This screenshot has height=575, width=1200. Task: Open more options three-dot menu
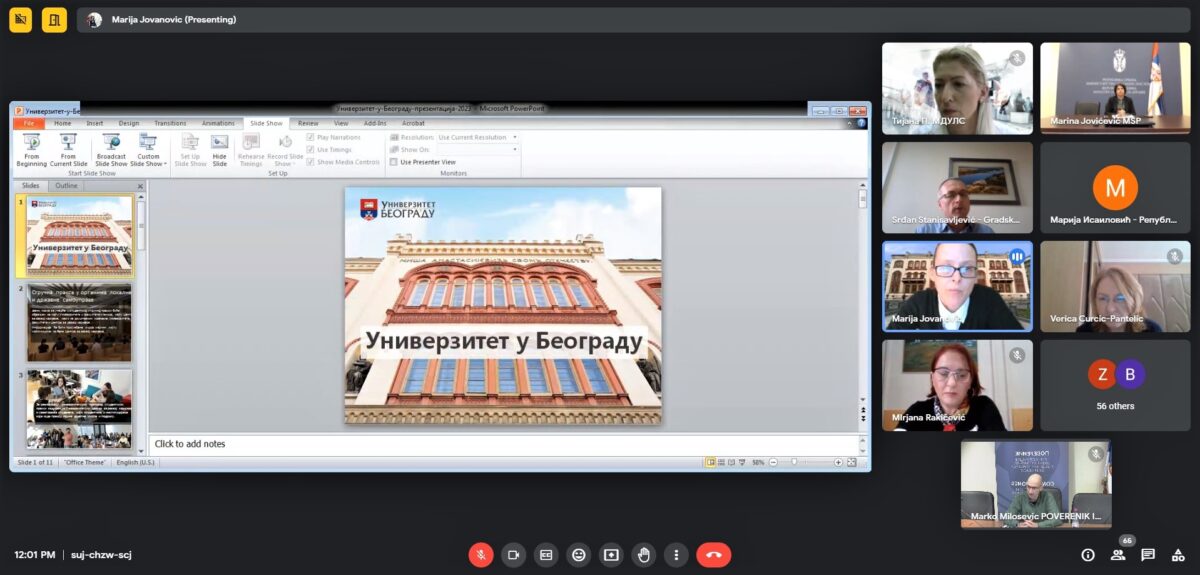click(x=677, y=554)
